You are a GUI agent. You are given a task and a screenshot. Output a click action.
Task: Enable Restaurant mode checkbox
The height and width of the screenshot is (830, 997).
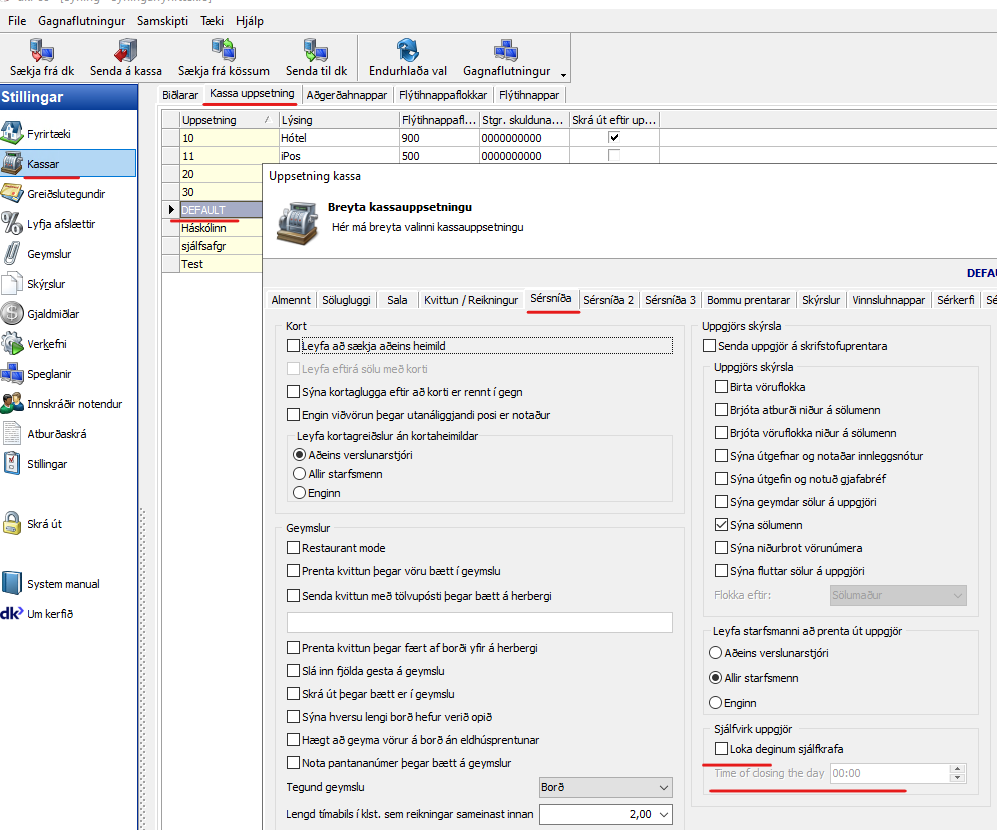click(293, 548)
